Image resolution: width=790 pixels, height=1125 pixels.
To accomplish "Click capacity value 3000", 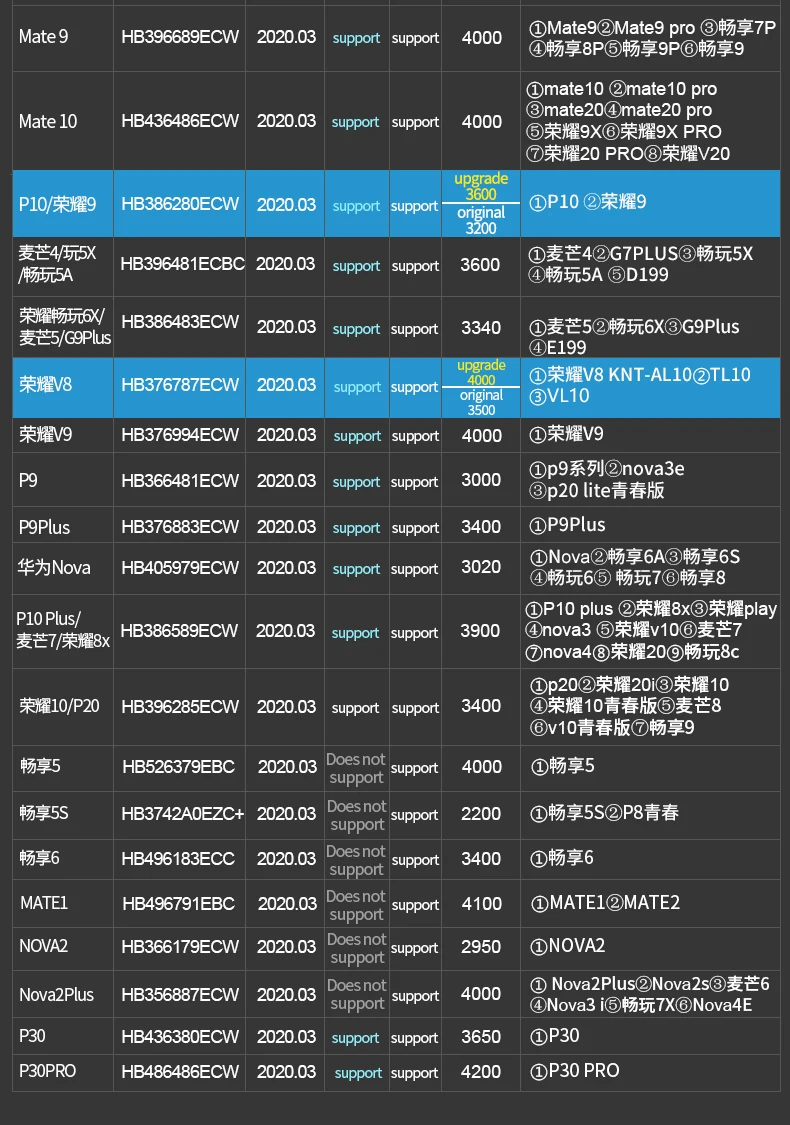I will [481, 479].
